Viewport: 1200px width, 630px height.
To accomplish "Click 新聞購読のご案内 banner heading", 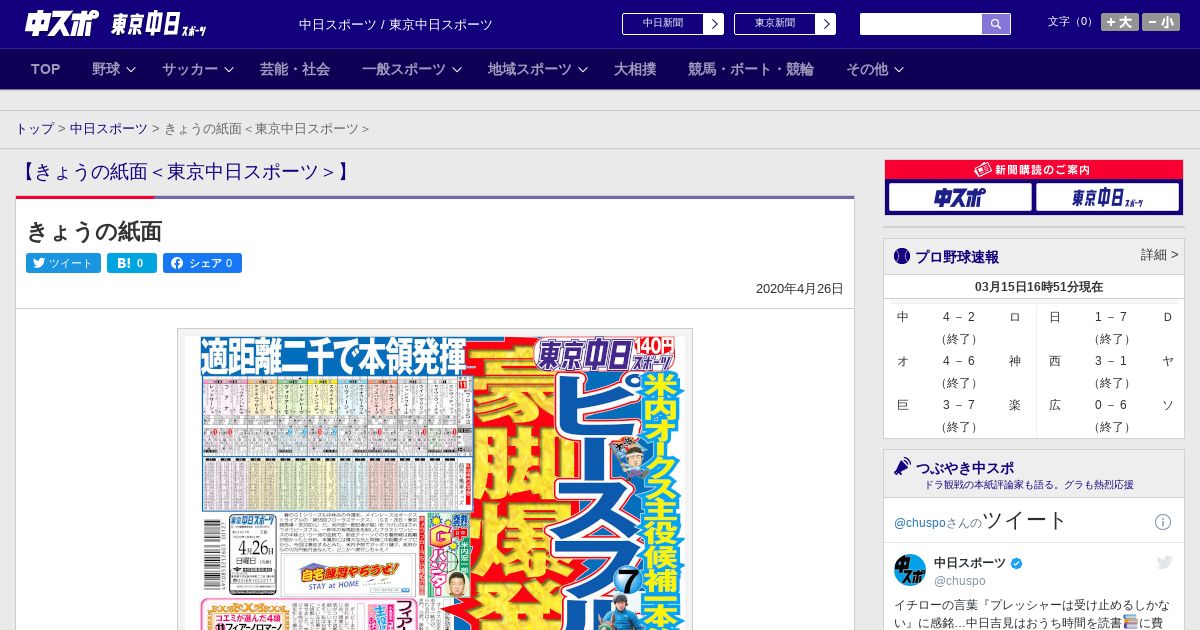I will tap(1034, 170).
